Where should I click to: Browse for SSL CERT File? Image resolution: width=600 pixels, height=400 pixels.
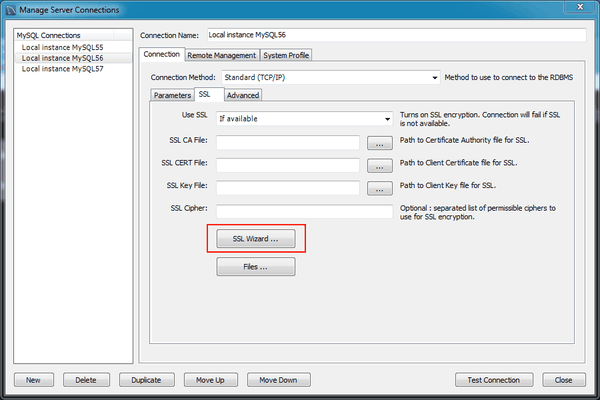click(x=378, y=165)
